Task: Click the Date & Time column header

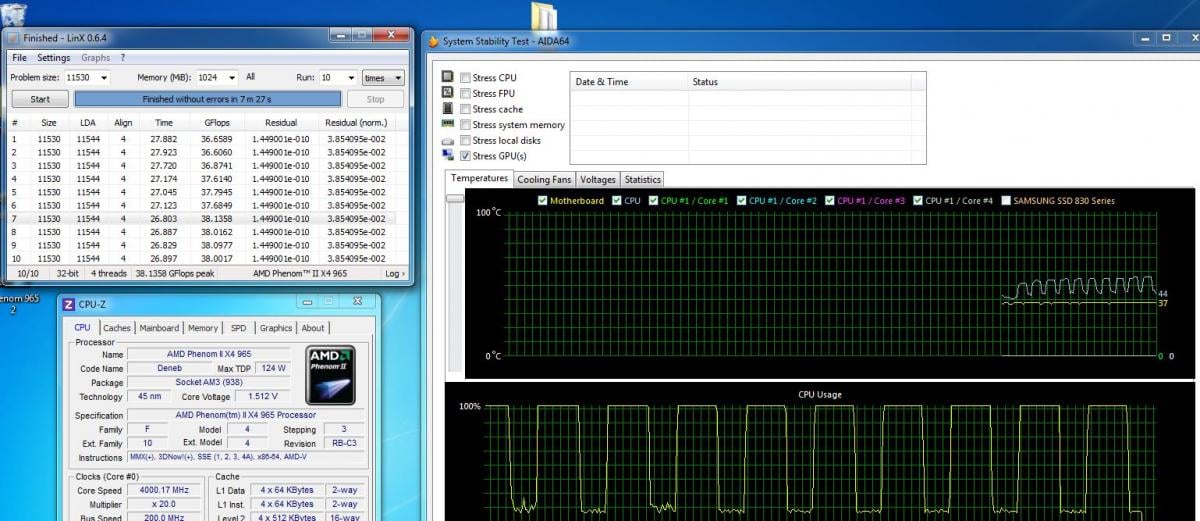Action: pos(628,82)
